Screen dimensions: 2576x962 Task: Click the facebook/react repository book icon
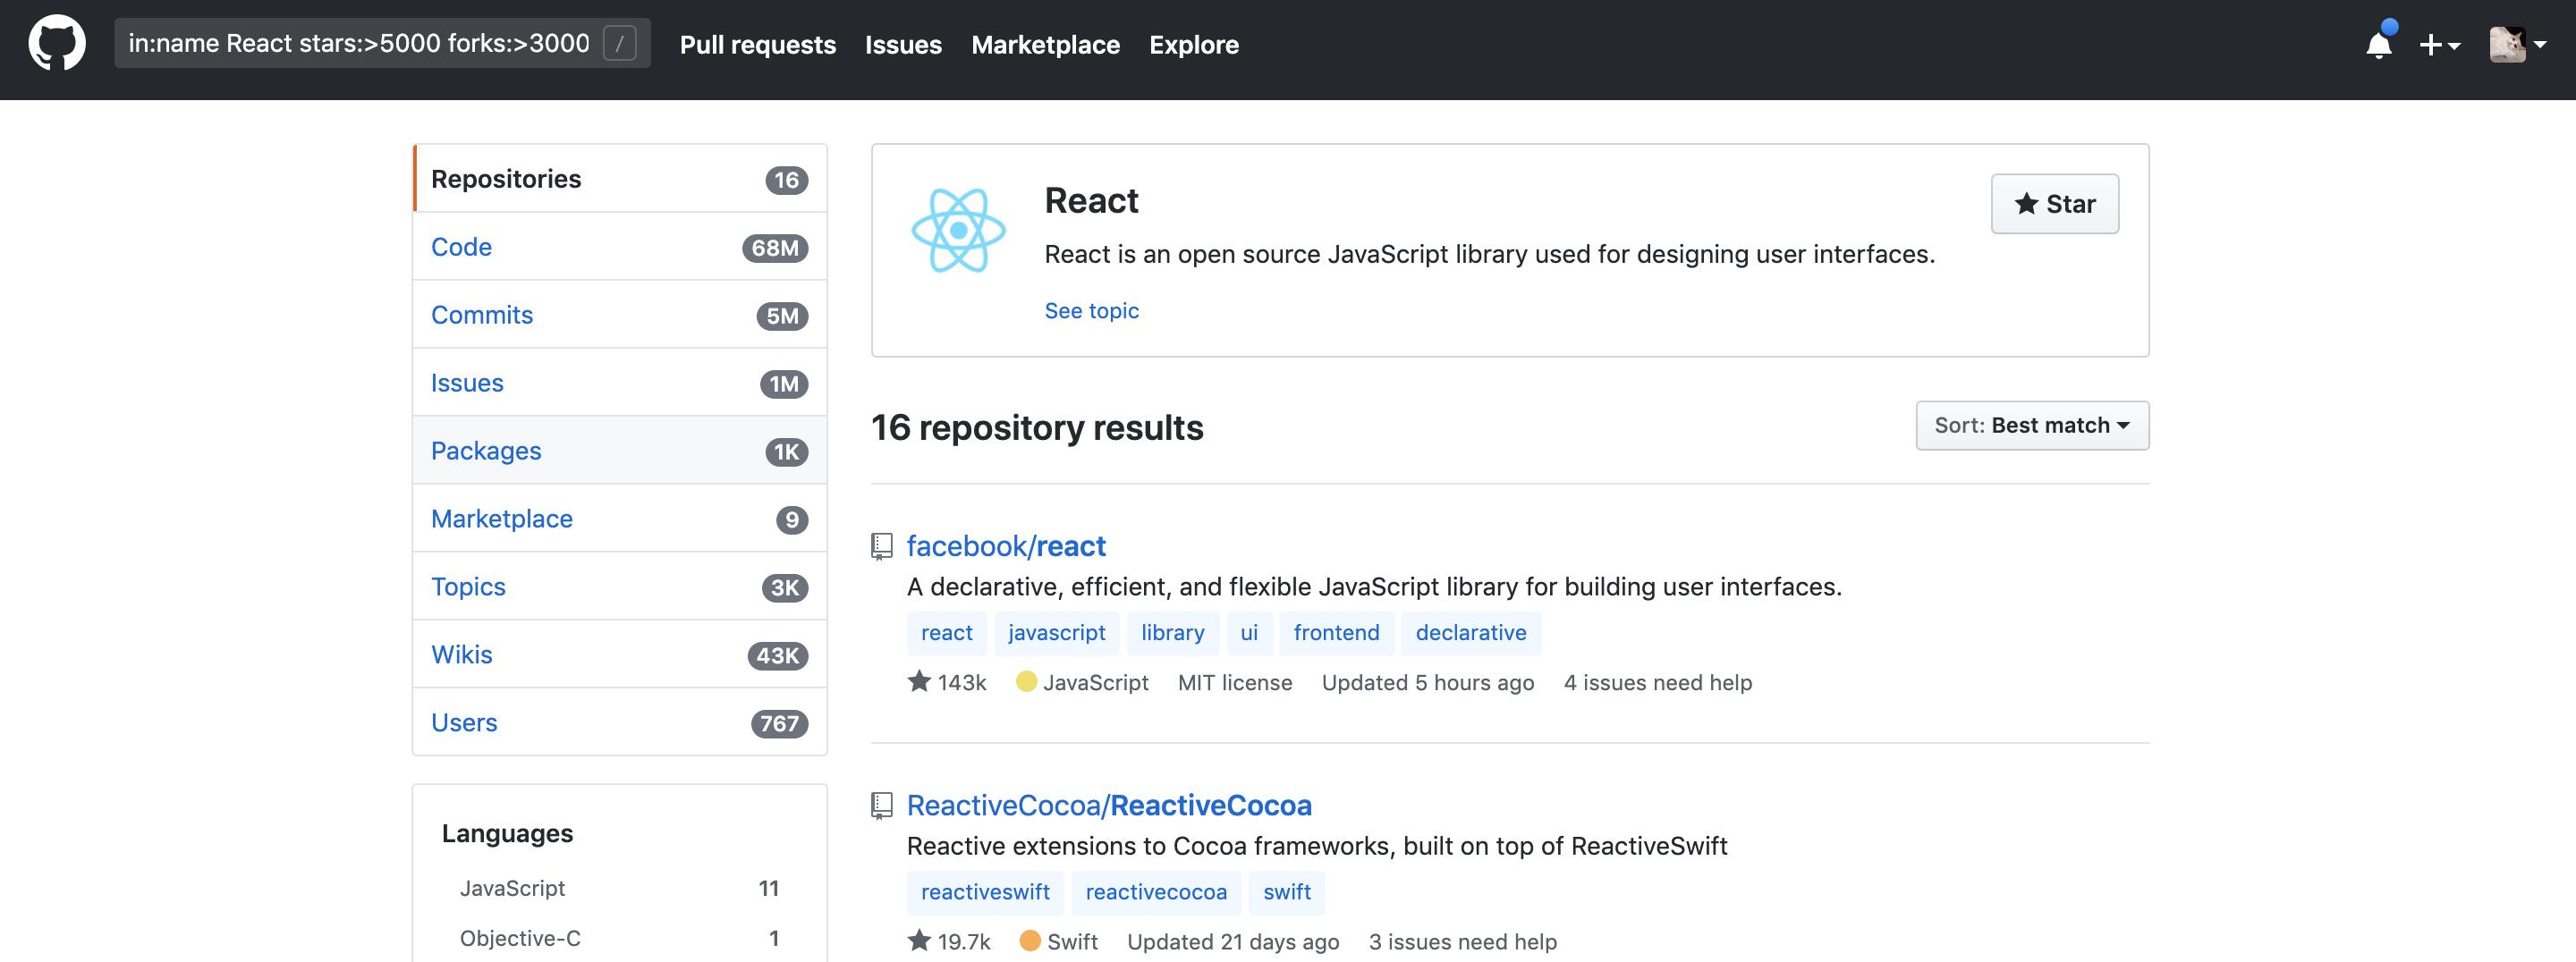pyautogui.click(x=881, y=546)
